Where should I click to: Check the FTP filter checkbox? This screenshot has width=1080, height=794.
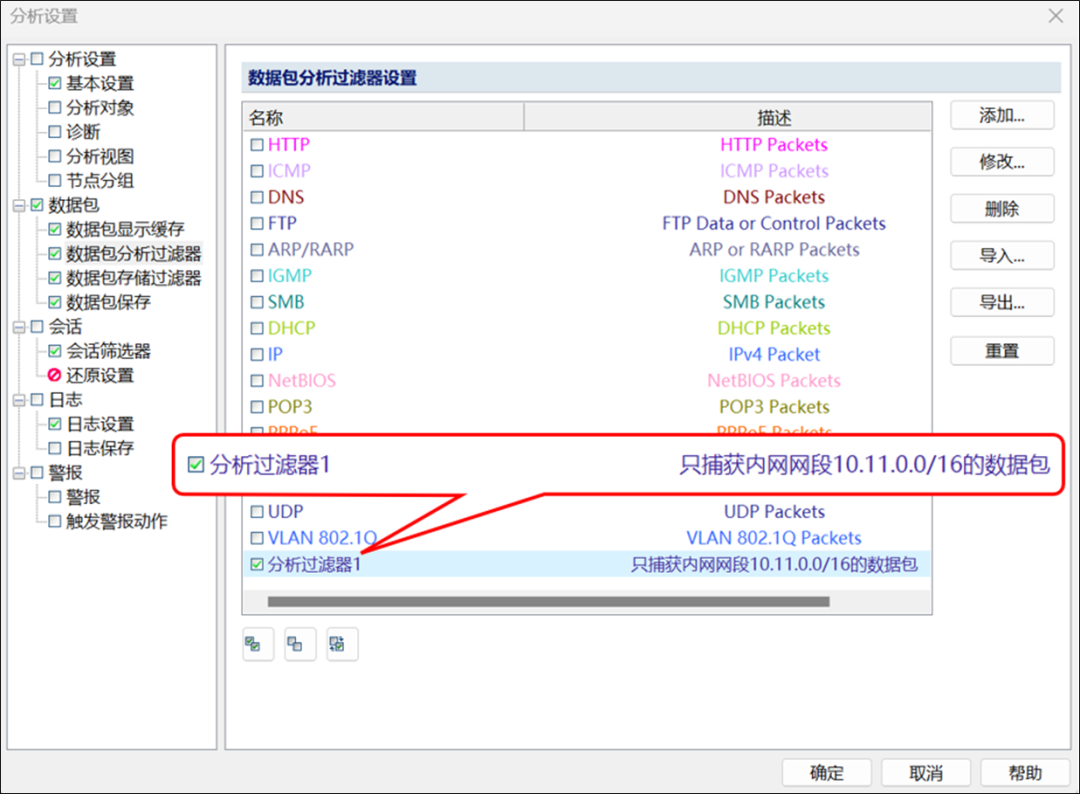(x=258, y=223)
